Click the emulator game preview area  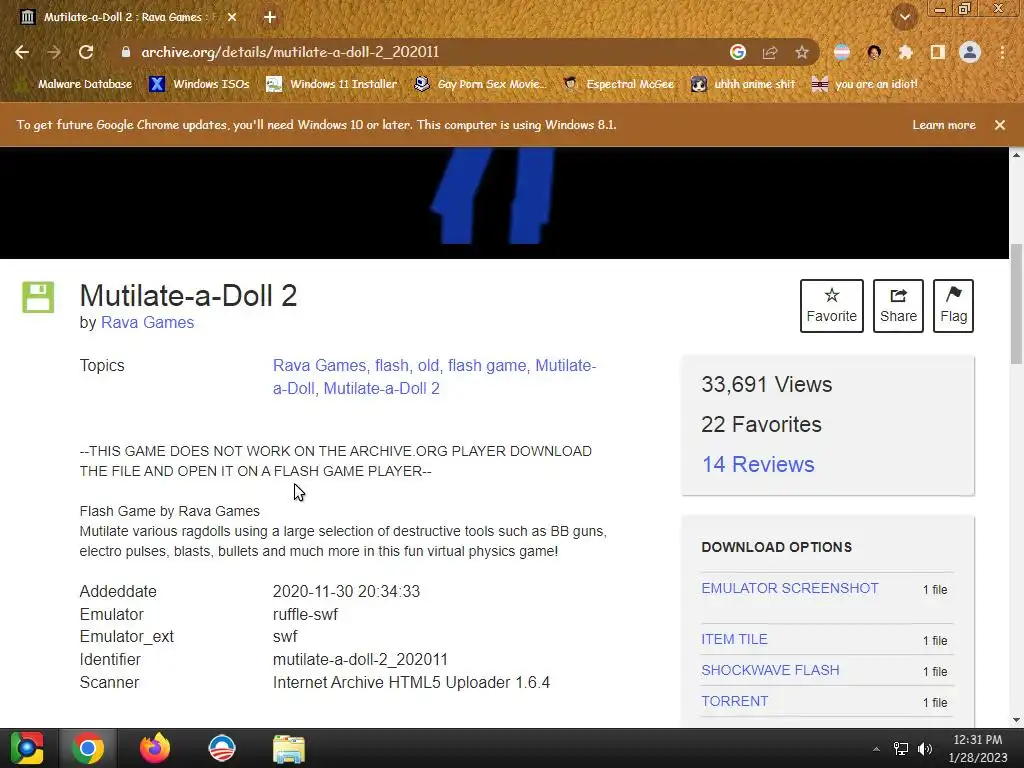tap(504, 202)
